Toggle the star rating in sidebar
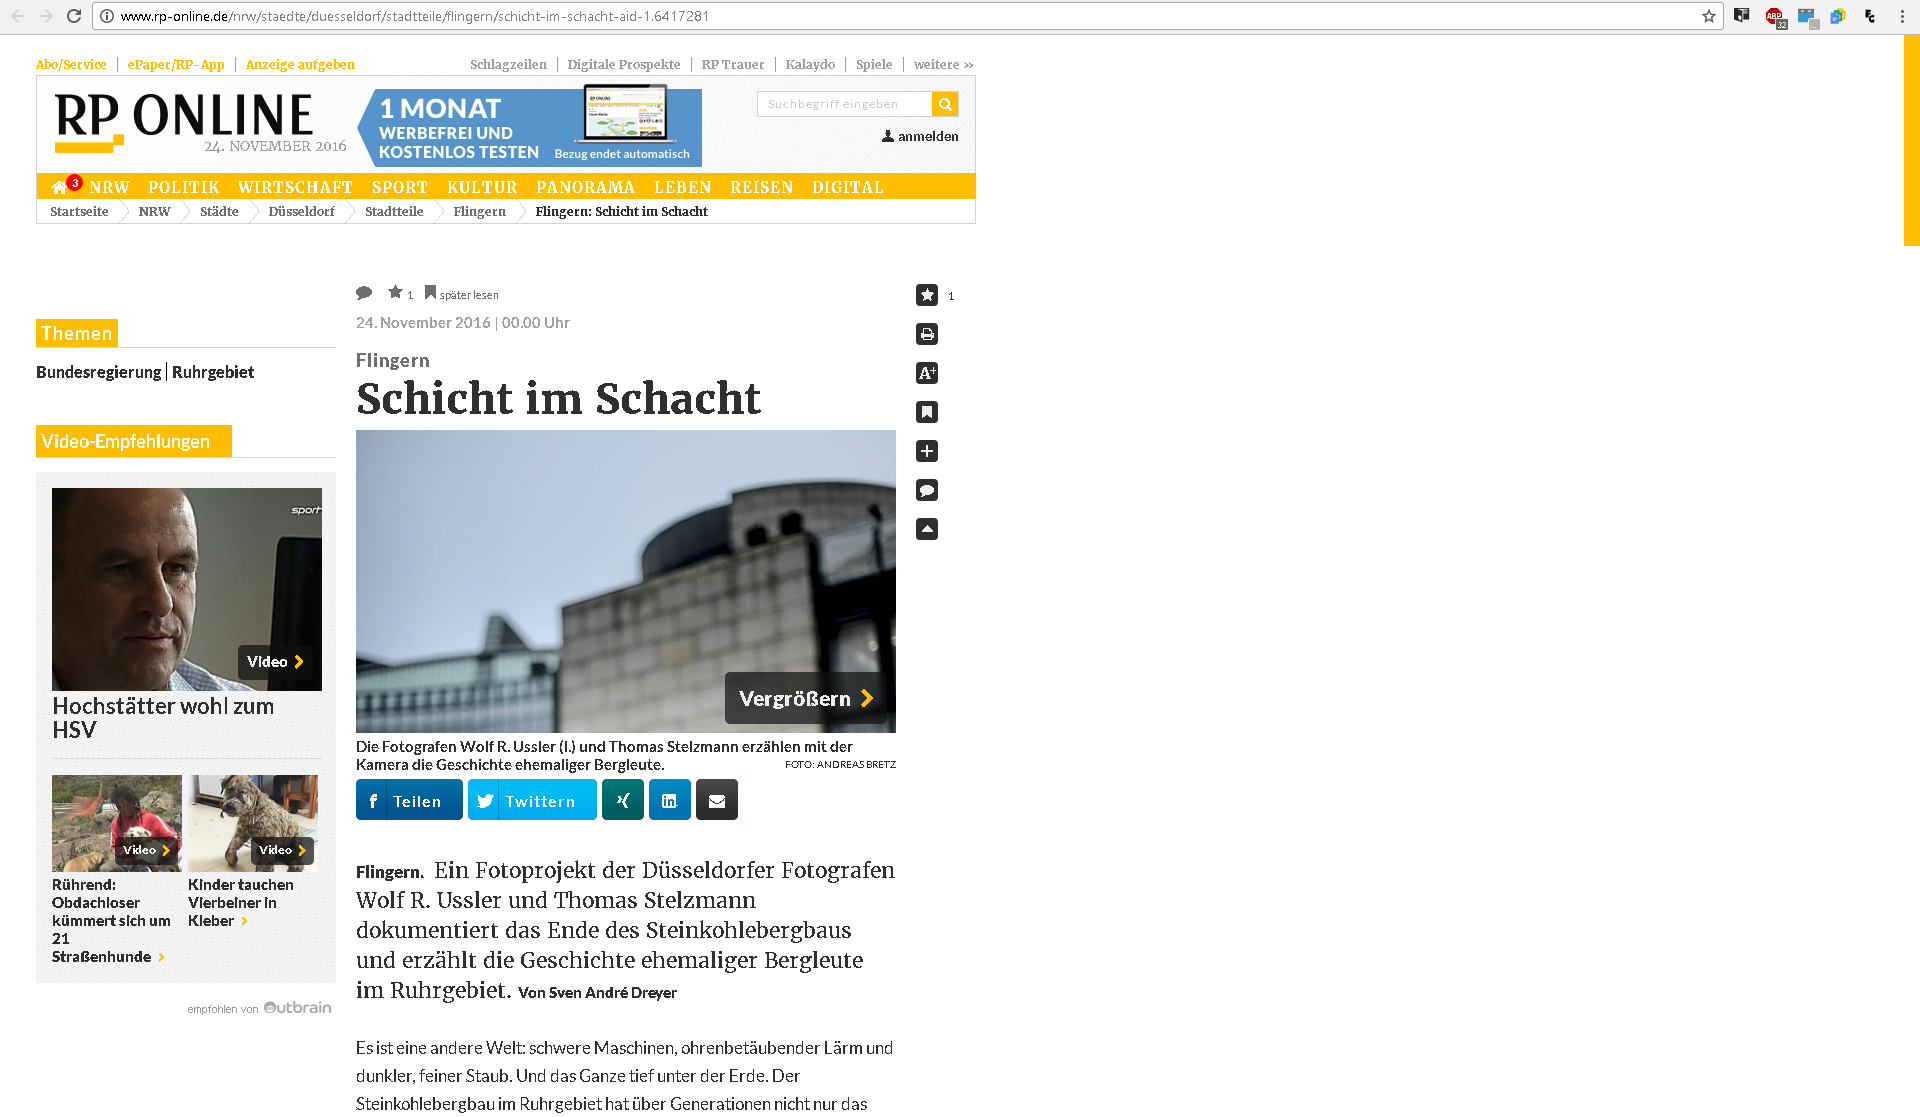1920x1117 pixels. point(927,295)
